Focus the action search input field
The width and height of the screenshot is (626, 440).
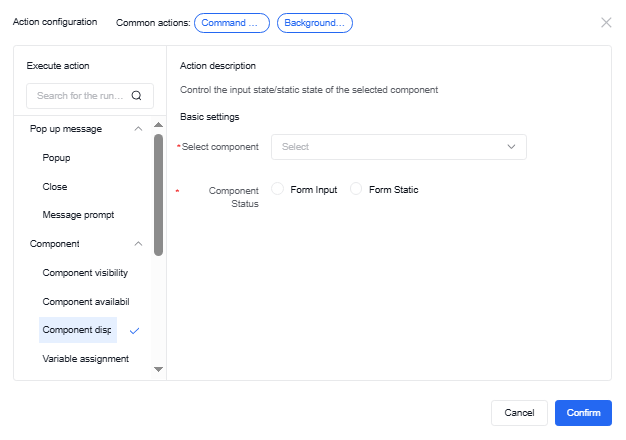click(x=80, y=96)
